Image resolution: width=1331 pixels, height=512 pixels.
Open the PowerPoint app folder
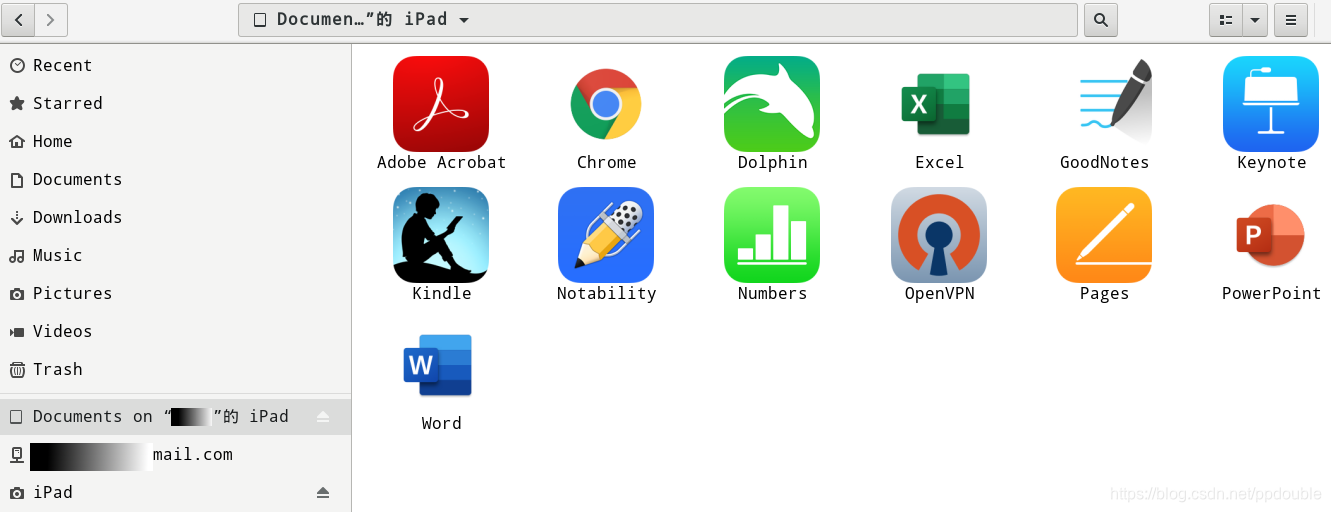click(x=1271, y=235)
